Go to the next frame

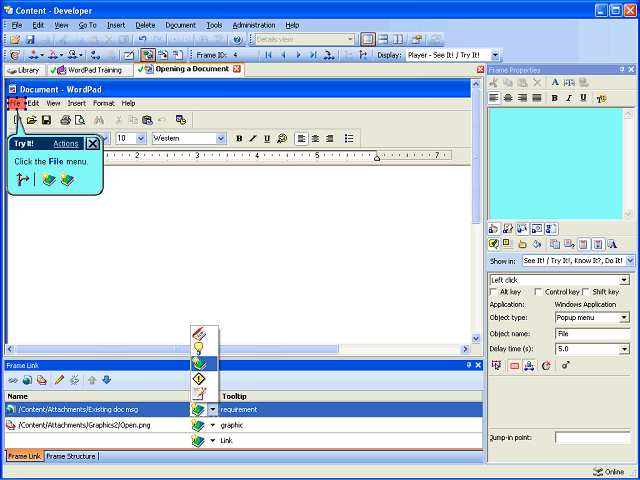coord(298,55)
